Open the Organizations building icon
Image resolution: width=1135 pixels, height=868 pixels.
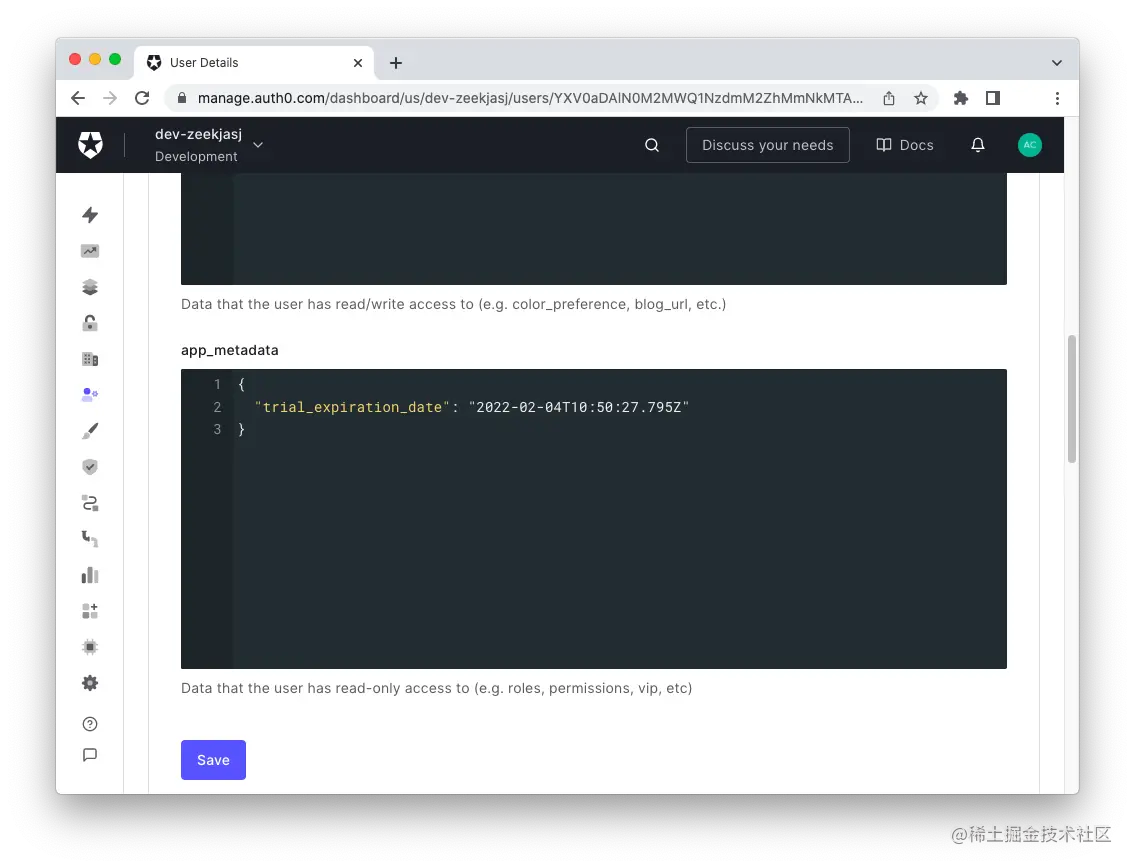(x=90, y=358)
